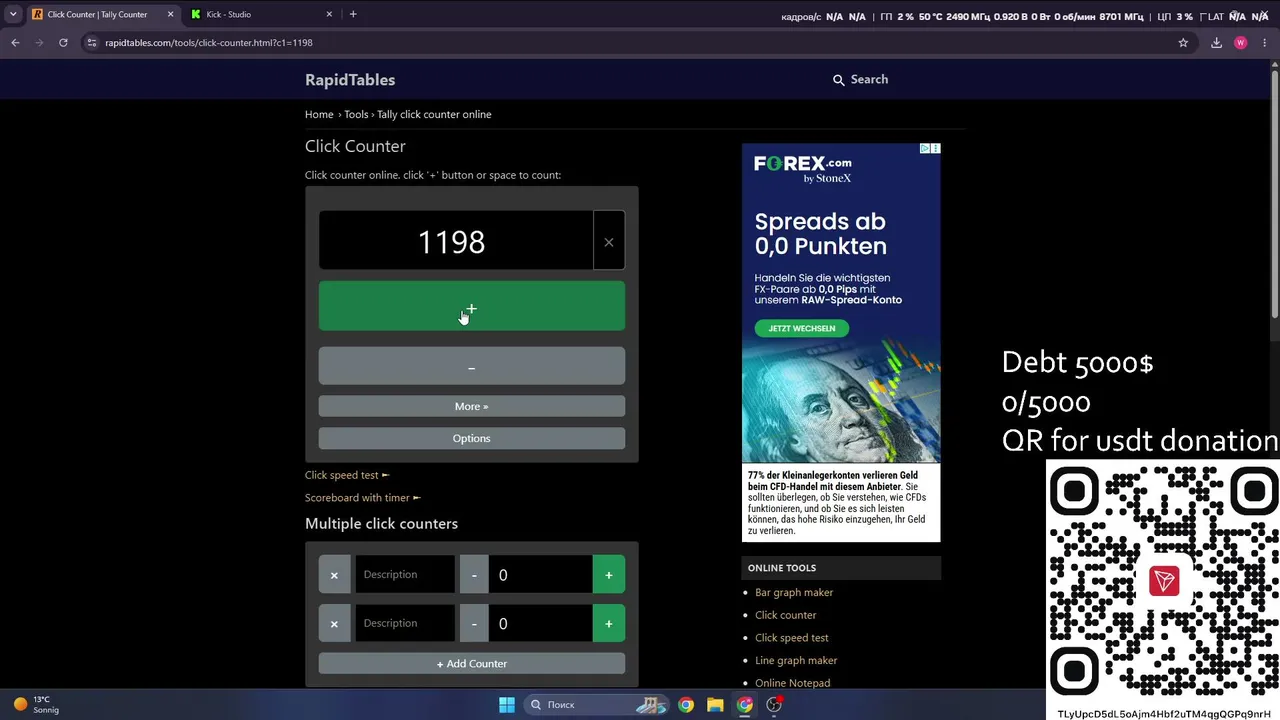Open the browser profile avatar

[1241, 43]
